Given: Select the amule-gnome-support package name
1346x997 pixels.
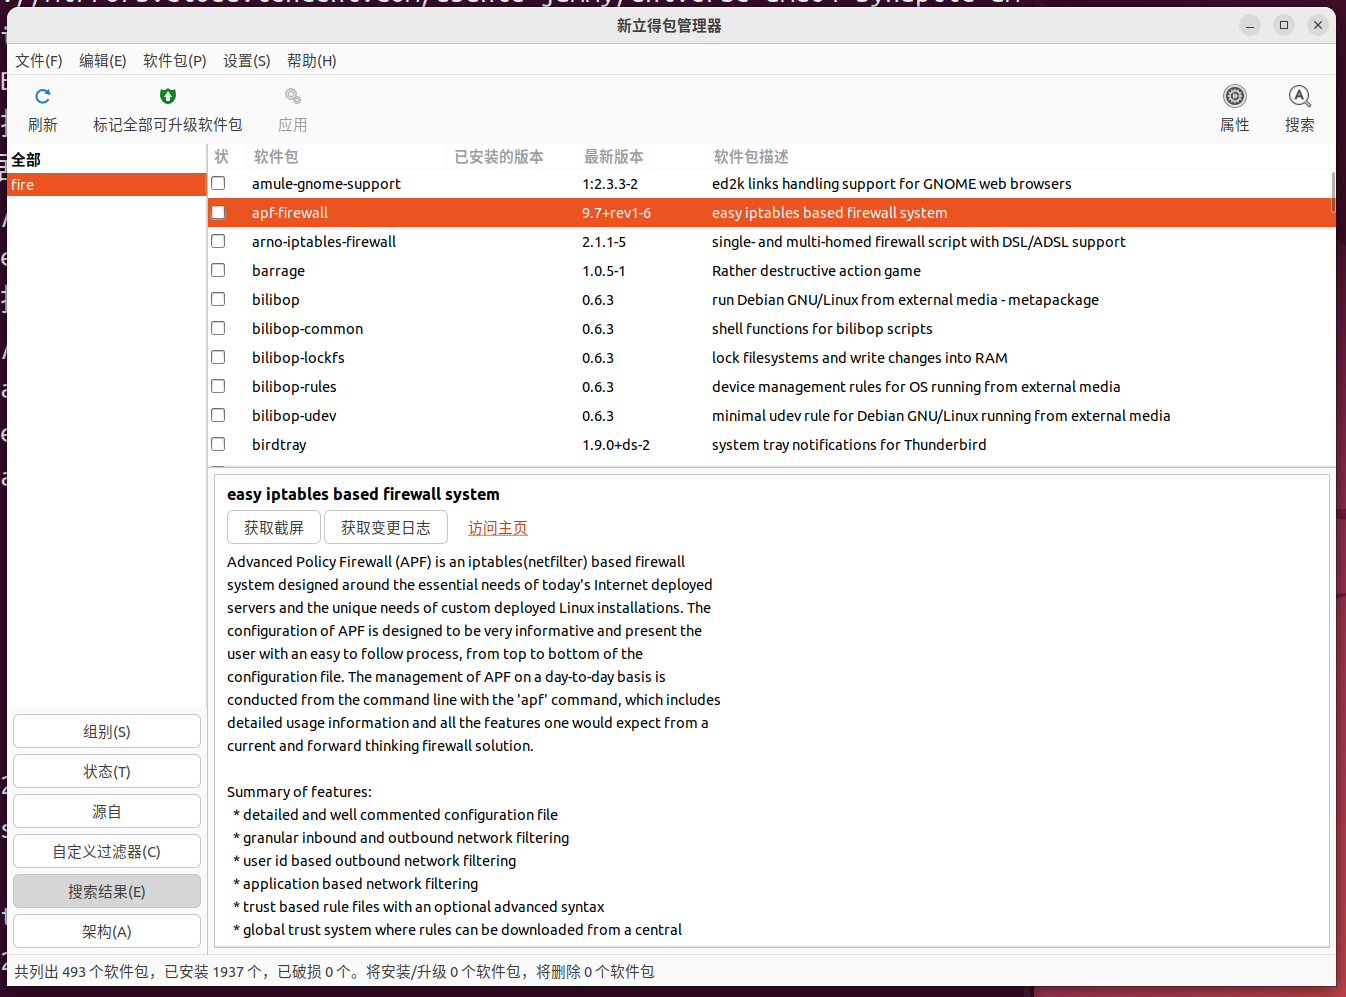Looking at the screenshot, I should click(326, 184).
